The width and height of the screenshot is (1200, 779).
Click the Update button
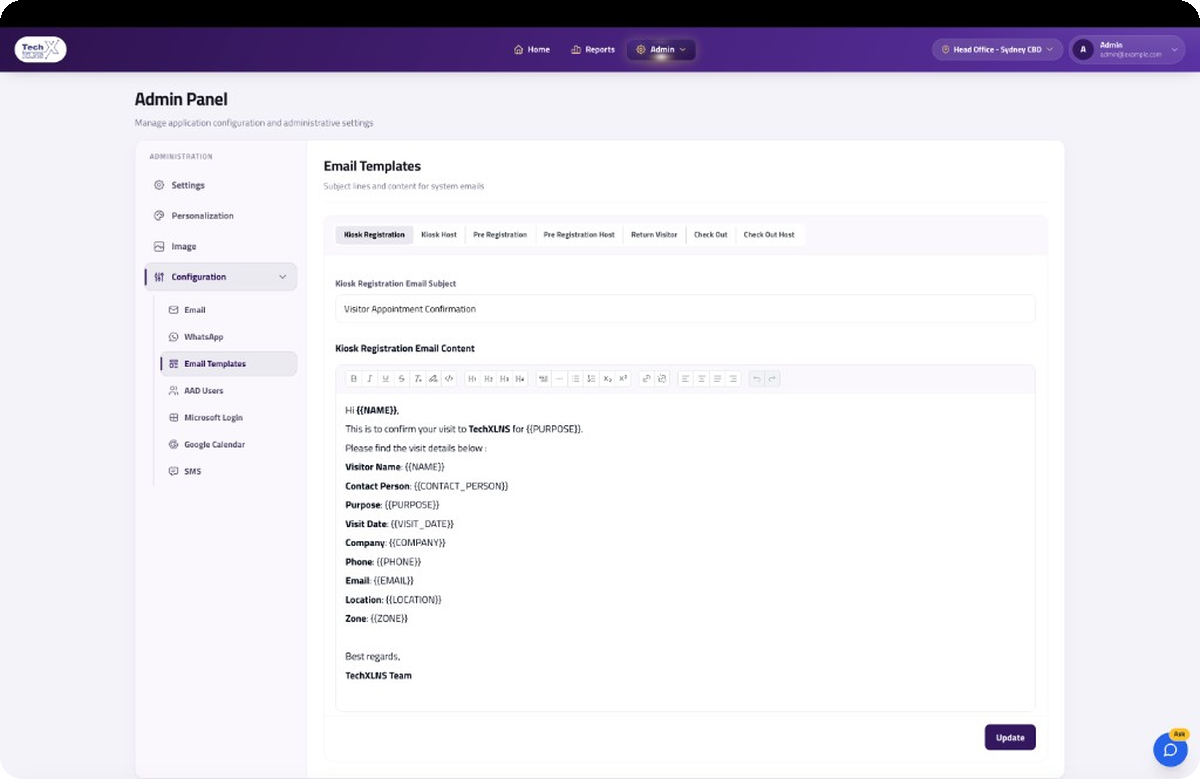pos(1010,737)
